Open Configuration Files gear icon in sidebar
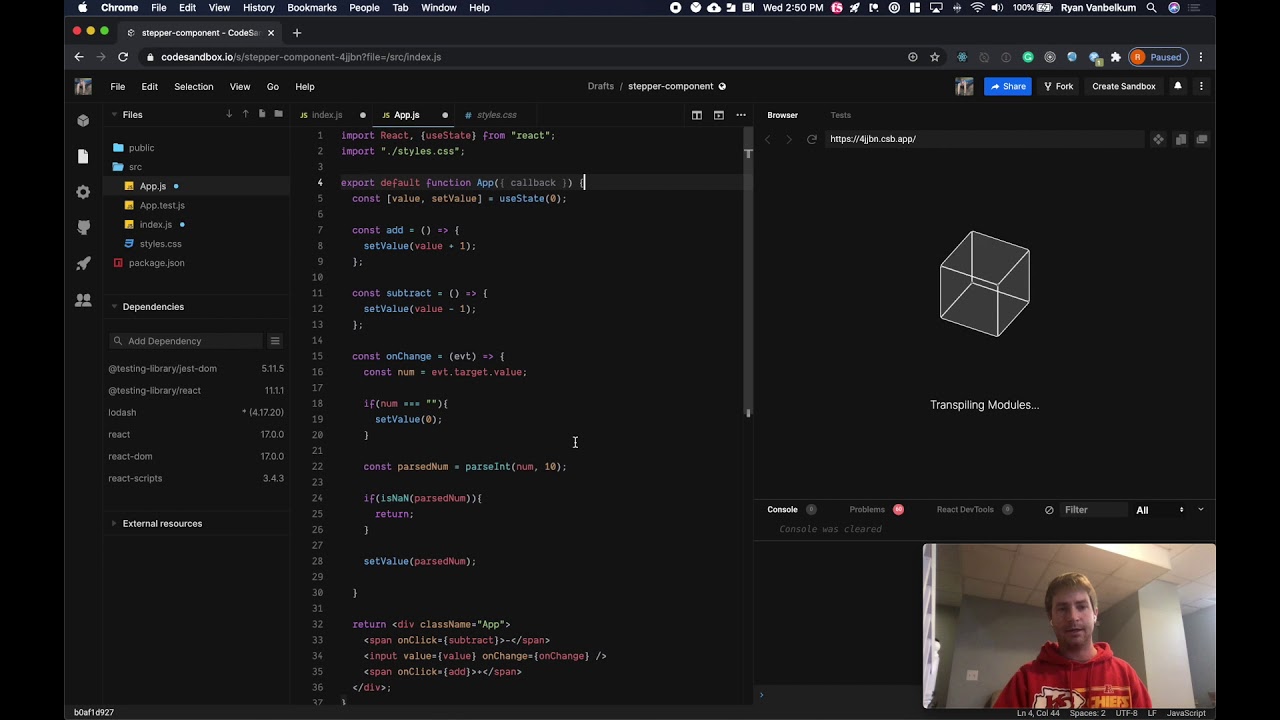The width and height of the screenshot is (1280, 720). 83,192
